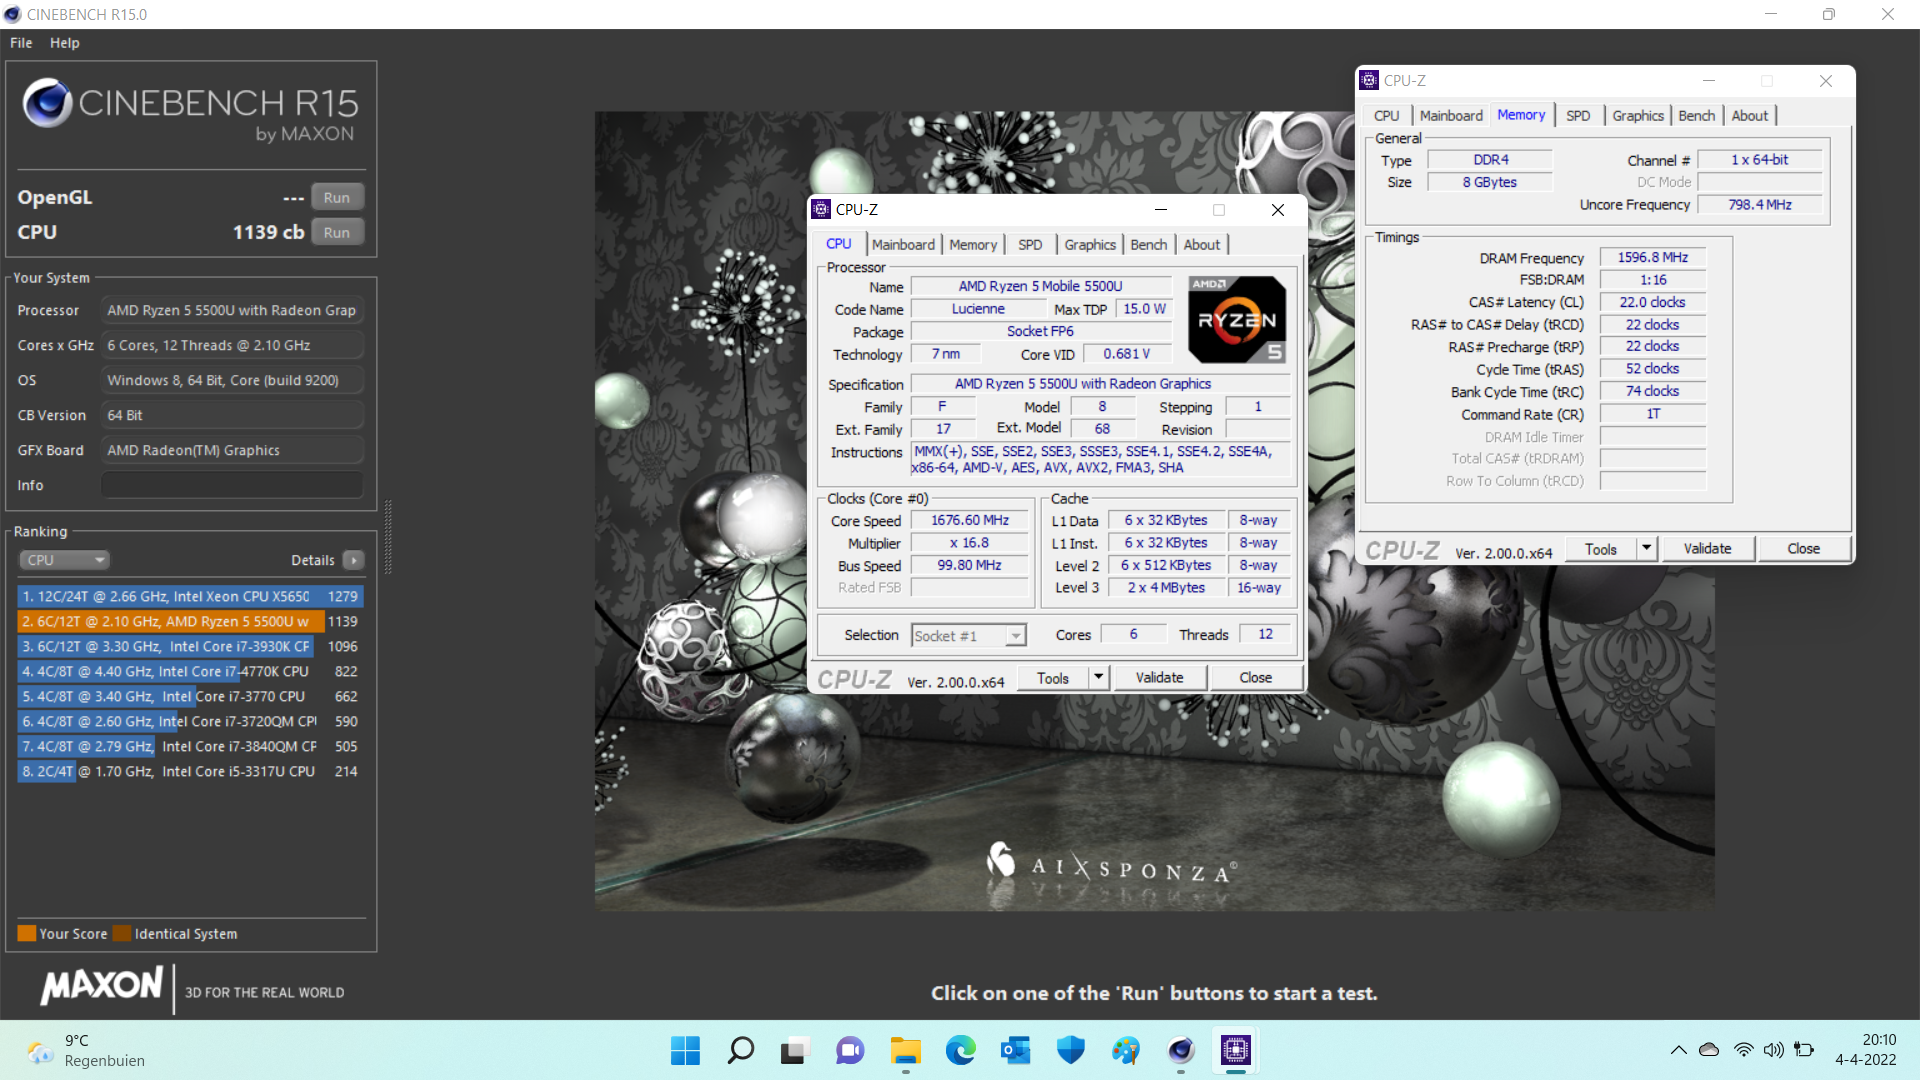Open the Chat app on taskbar

pos(850,1051)
